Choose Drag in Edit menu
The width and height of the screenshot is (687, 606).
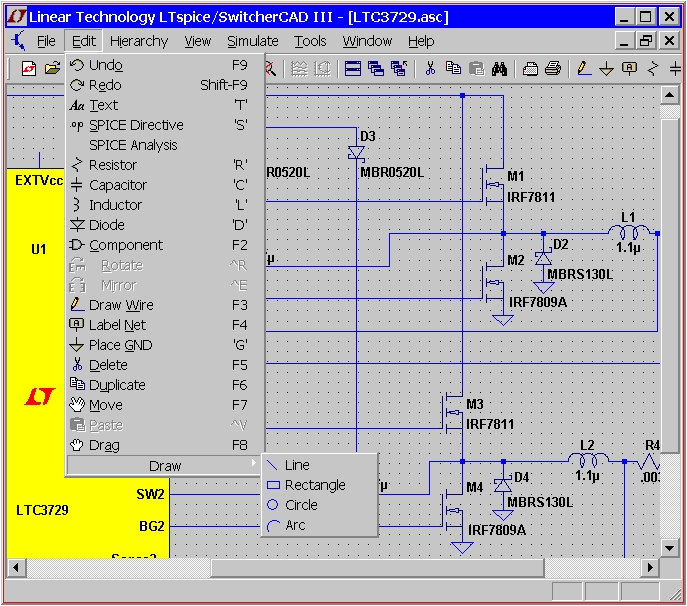click(165, 446)
